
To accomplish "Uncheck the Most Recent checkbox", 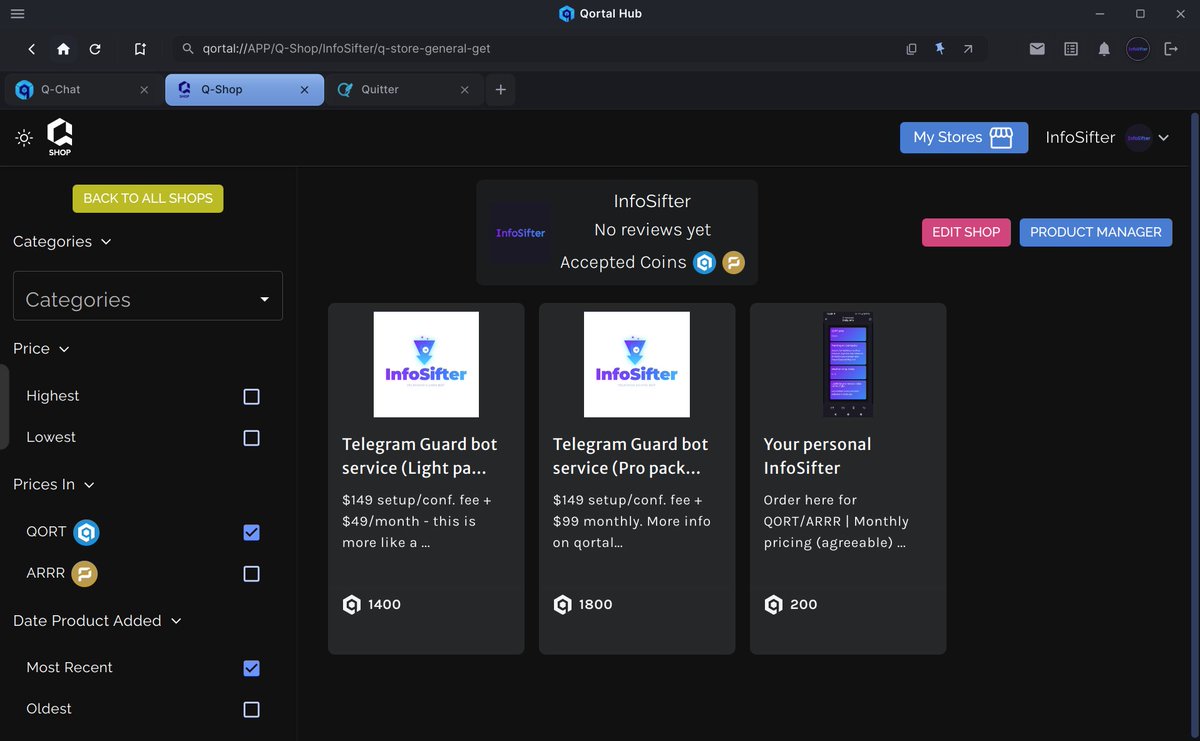I will click(252, 668).
